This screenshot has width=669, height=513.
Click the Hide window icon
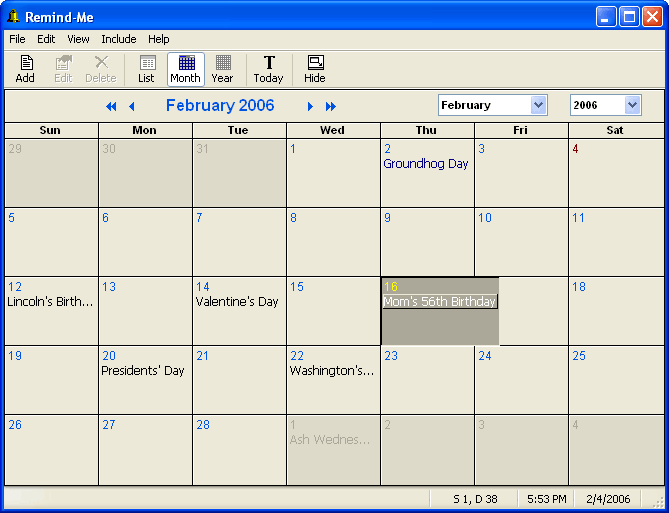pyautogui.click(x=315, y=69)
